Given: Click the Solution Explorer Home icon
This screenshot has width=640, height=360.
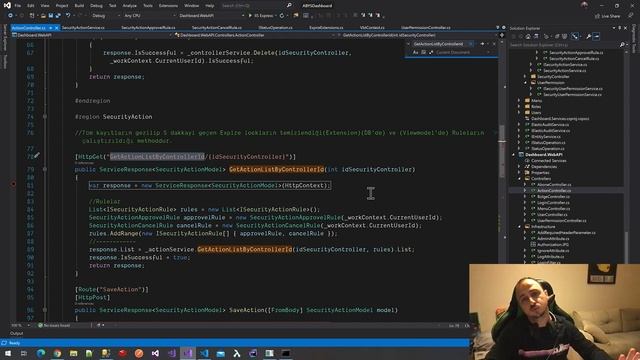Looking at the screenshot, I should [528, 36].
